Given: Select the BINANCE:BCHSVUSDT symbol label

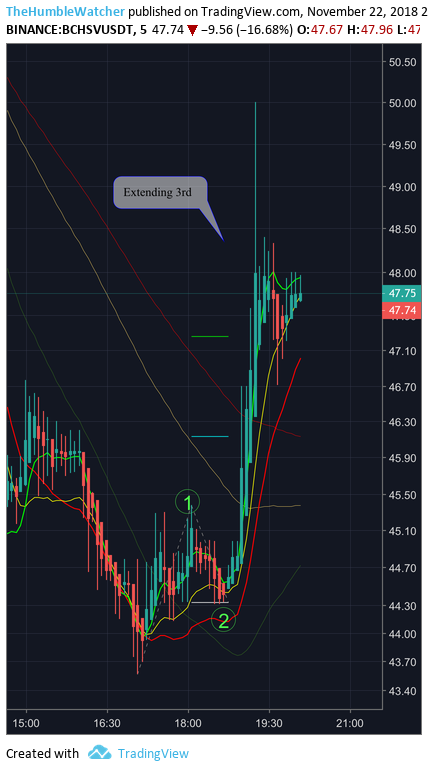Looking at the screenshot, I should (70, 30).
